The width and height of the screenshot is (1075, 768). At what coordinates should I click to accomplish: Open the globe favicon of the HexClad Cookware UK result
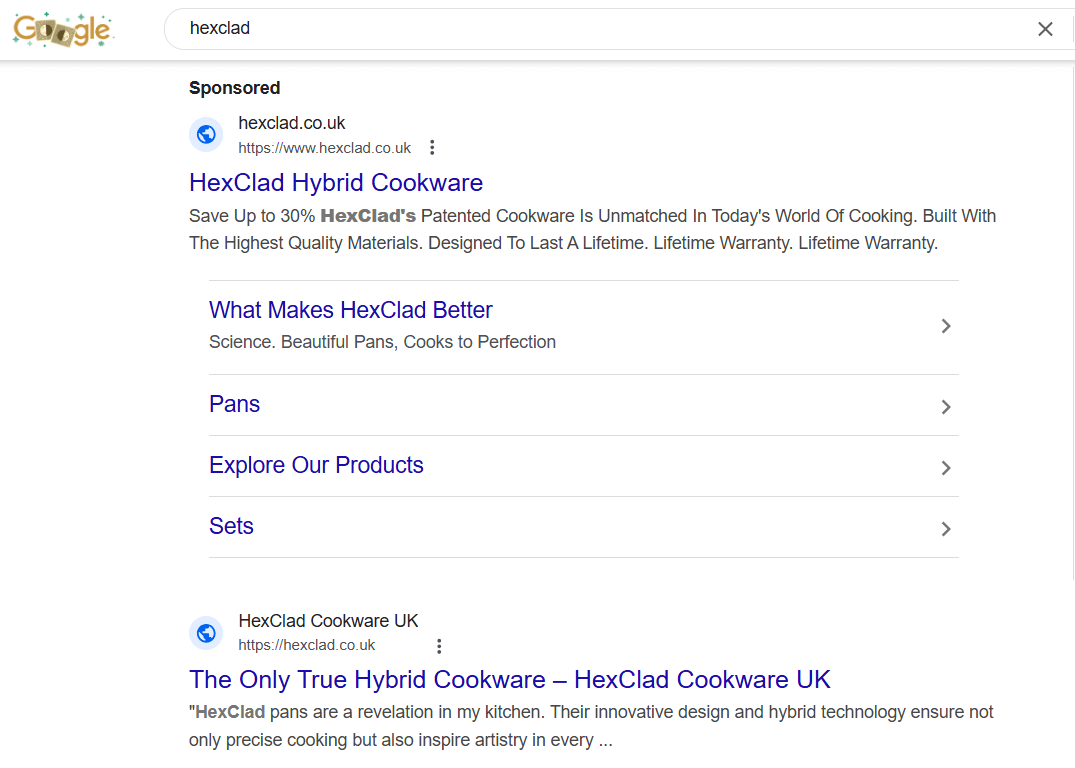[x=206, y=632]
